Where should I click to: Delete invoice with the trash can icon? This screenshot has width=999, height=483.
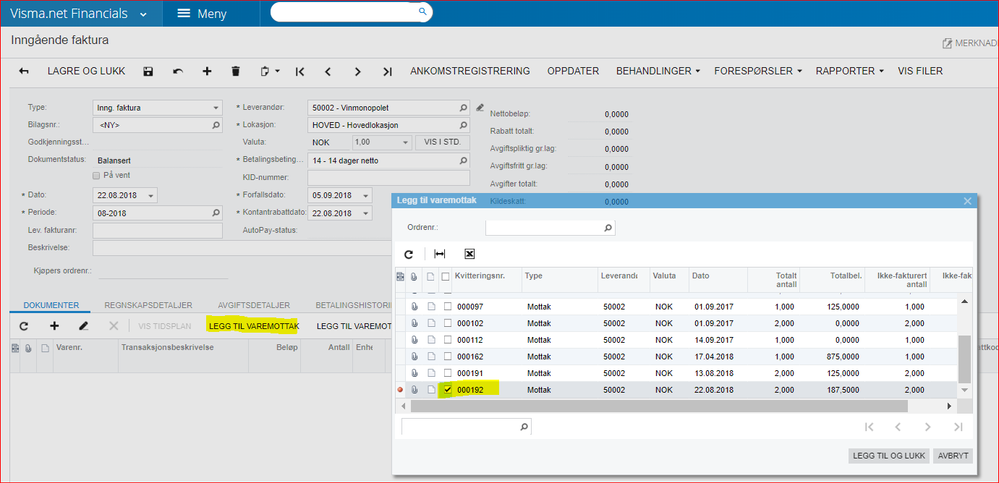coord(236,71)
